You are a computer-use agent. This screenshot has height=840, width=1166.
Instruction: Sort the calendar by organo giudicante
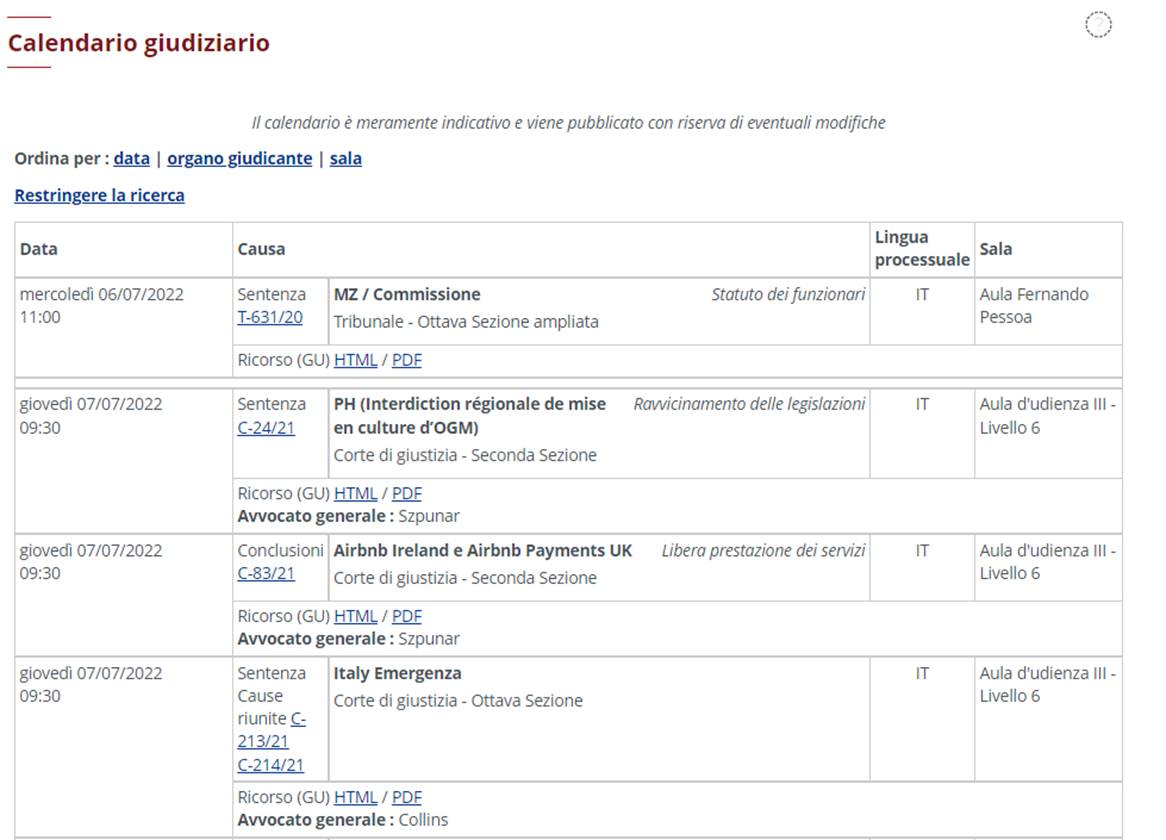pos(239,158)
